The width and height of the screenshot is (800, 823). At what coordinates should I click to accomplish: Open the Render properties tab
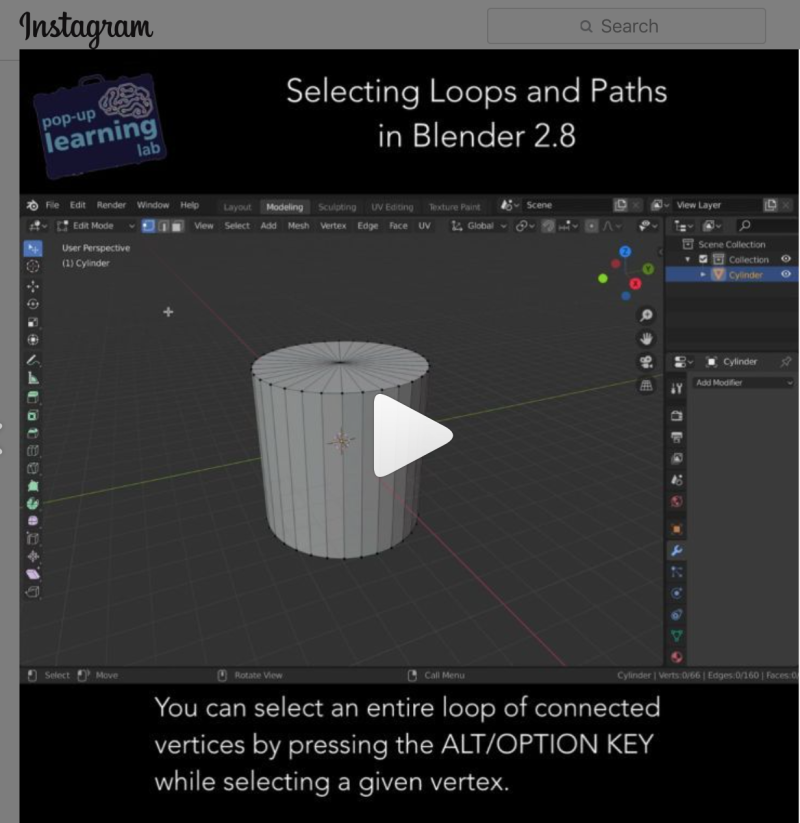coord(677,416)
